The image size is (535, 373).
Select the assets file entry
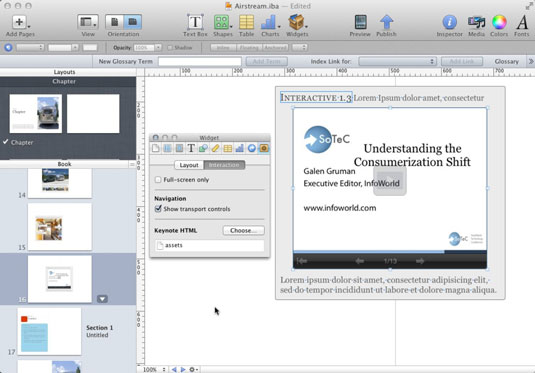[209, 245]
